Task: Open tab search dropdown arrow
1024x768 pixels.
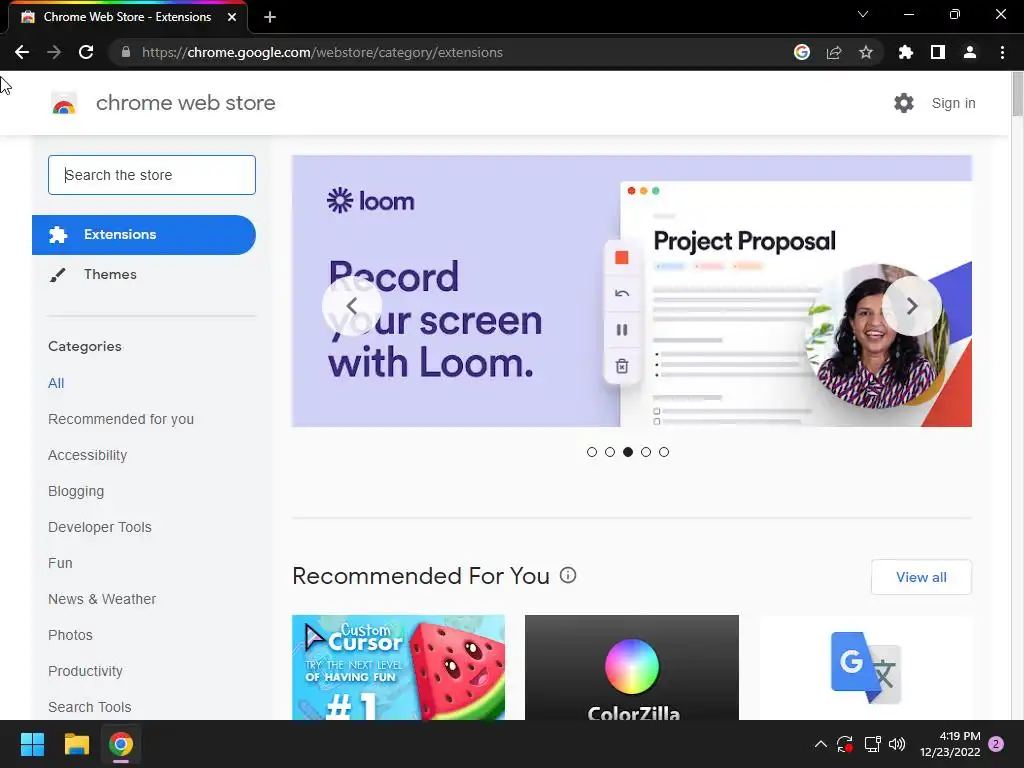Action: pyautogui.click(x=863, y=14)
